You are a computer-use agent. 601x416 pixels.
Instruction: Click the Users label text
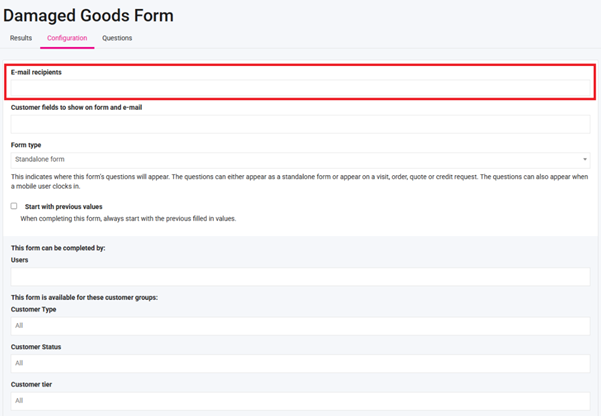click(x=20, y=260)
